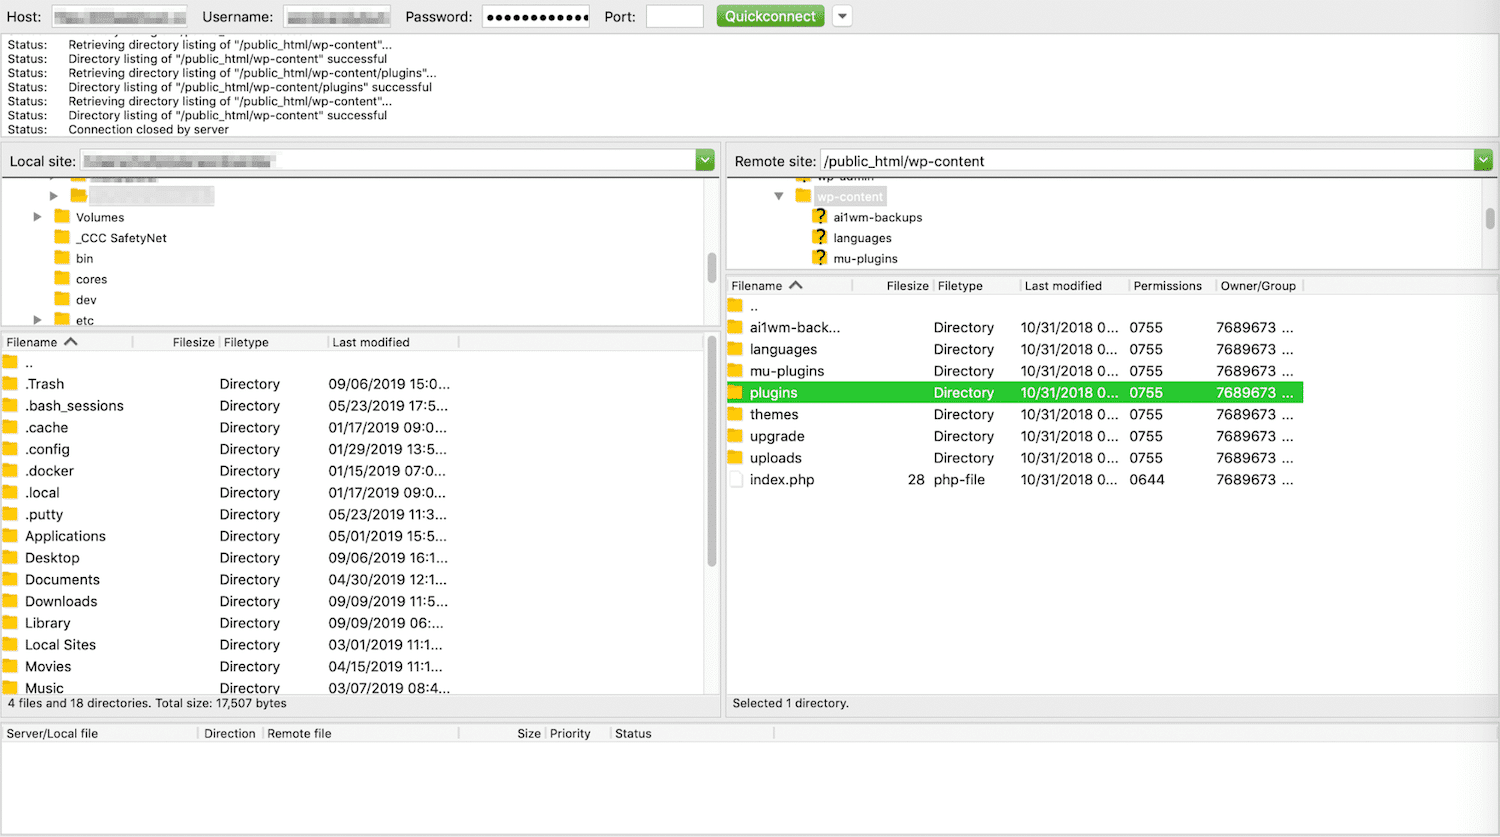Image resolution: width=1500 pixels, height=837 pixels.
Task: Select the themes folder in remote listing
Action: [x=773, y=414]
